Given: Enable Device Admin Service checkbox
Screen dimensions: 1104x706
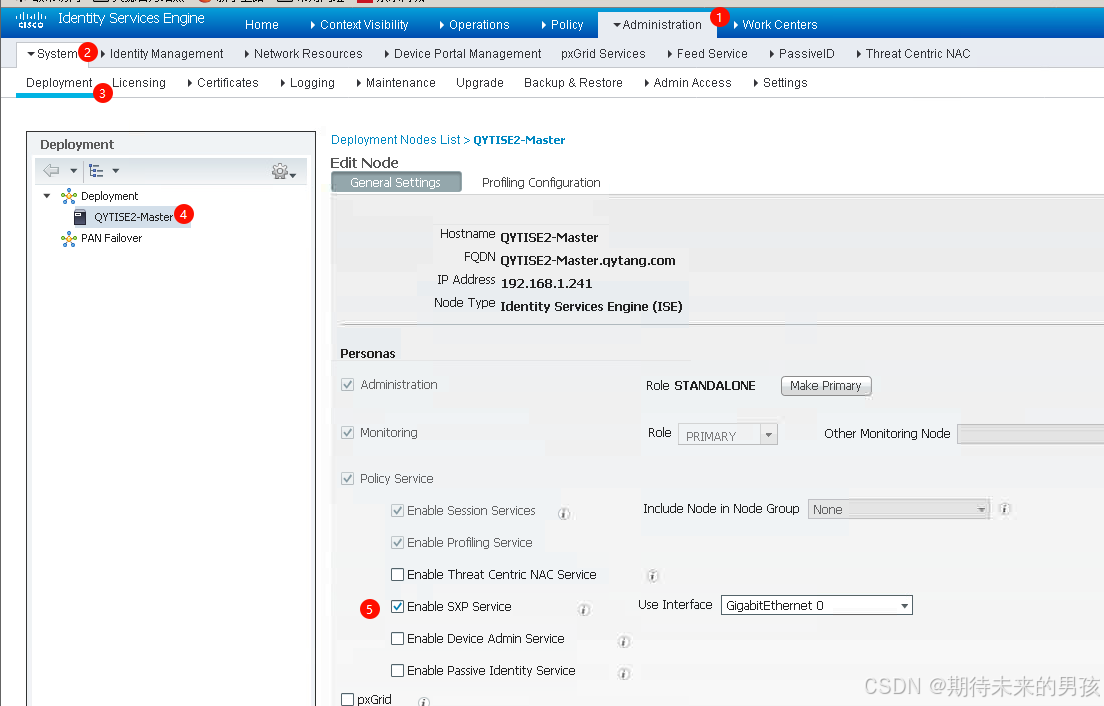Looking at the screenshot, I should (x=397, y=638).
